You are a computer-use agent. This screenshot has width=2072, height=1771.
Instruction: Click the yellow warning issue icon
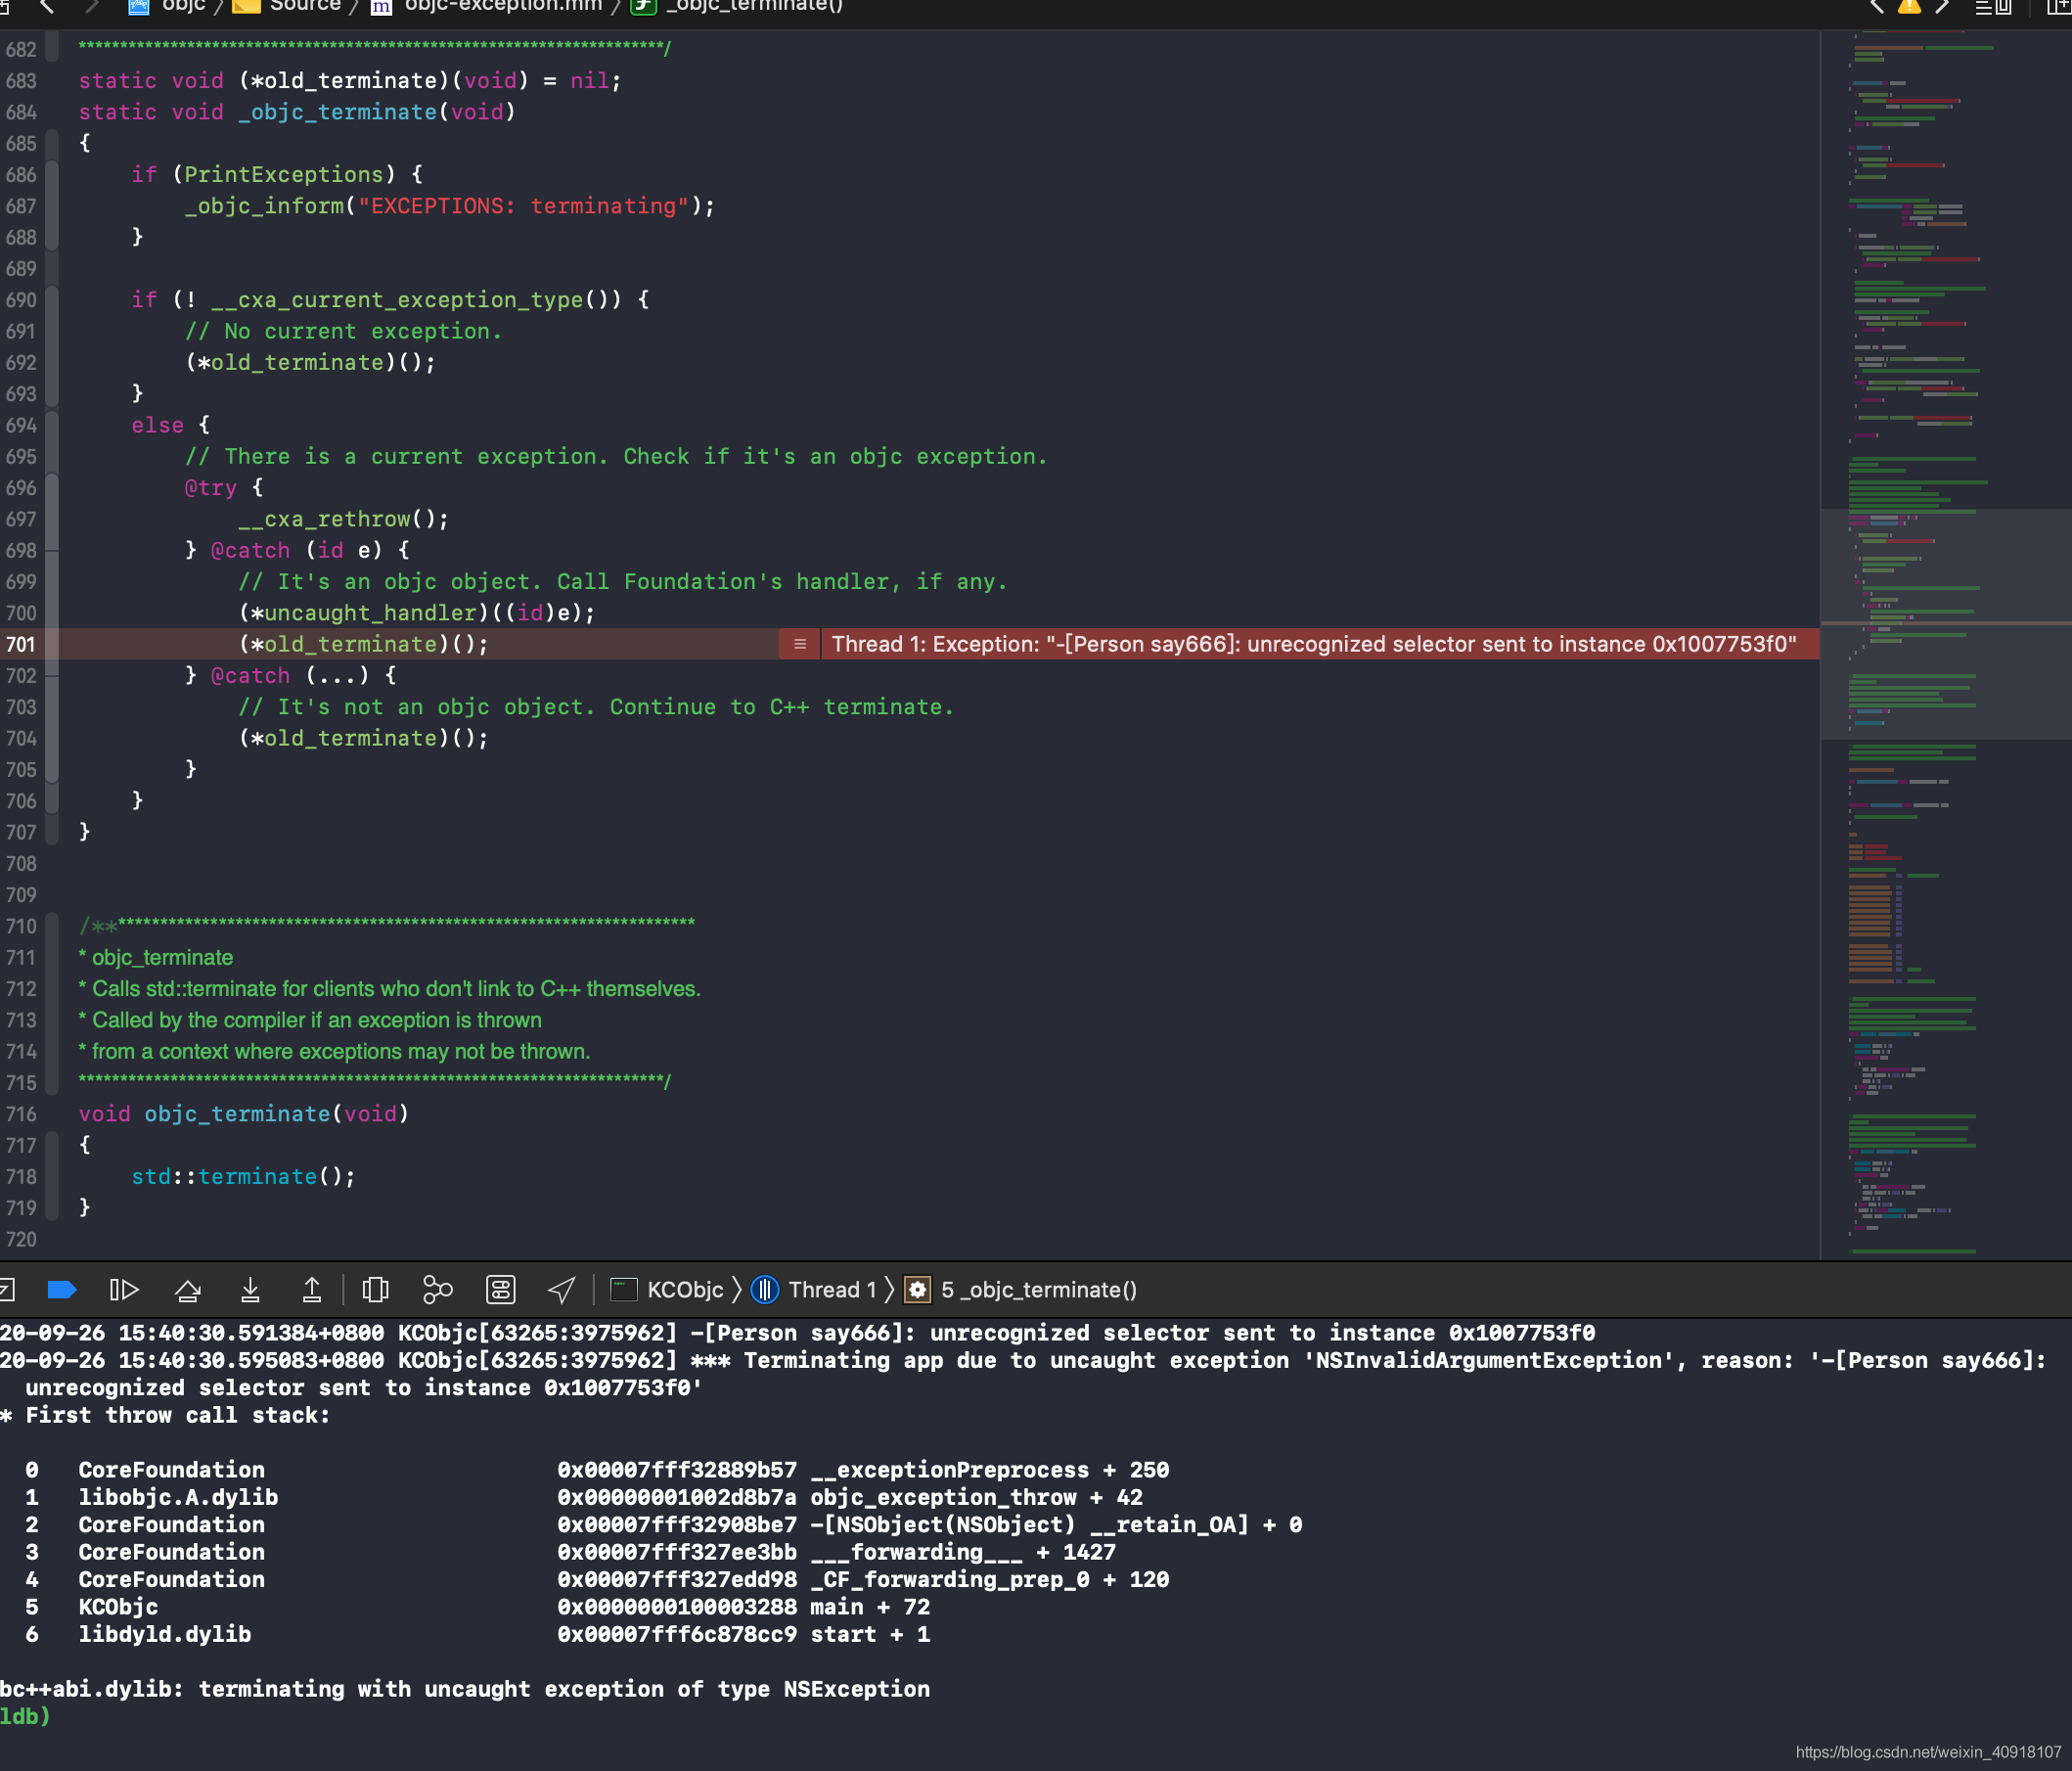click(x=1909, y=6)
